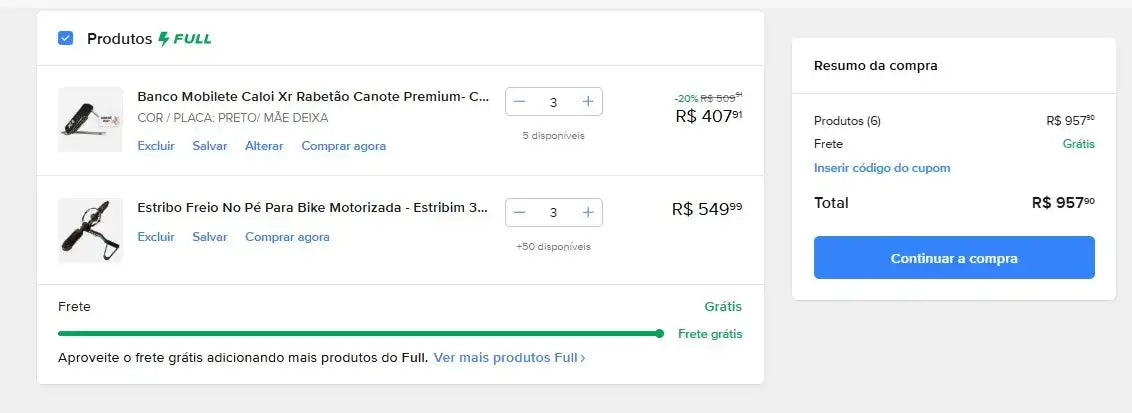1132x413 pixels.
Task: Decrease quantity of Banco Mobilete Caloi
Action: [519, 102]
